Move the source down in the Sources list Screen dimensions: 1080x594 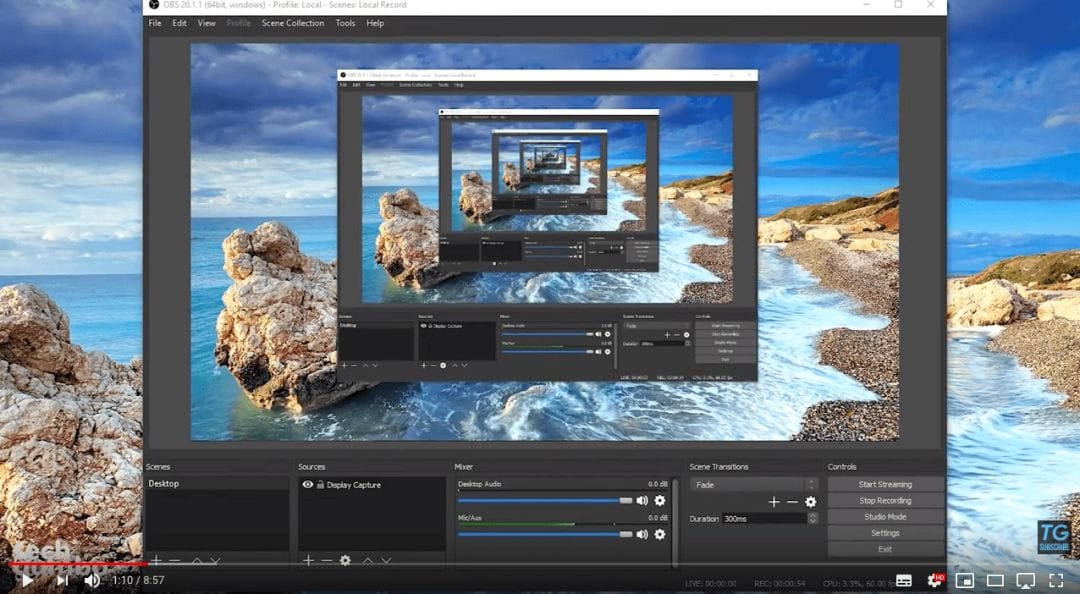(x=386, y=560)
